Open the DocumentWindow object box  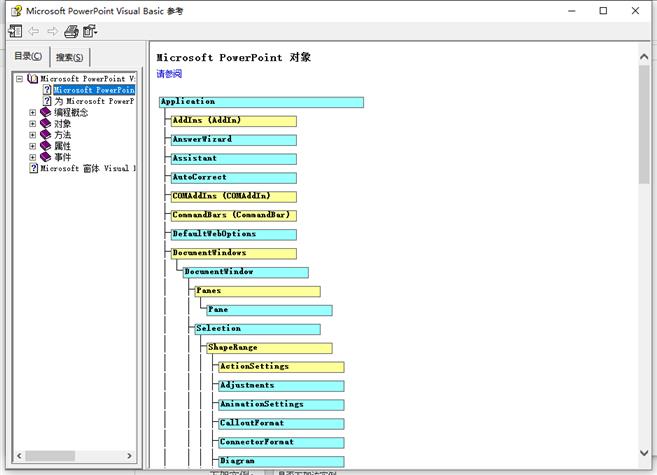click(x=246, y=272)
